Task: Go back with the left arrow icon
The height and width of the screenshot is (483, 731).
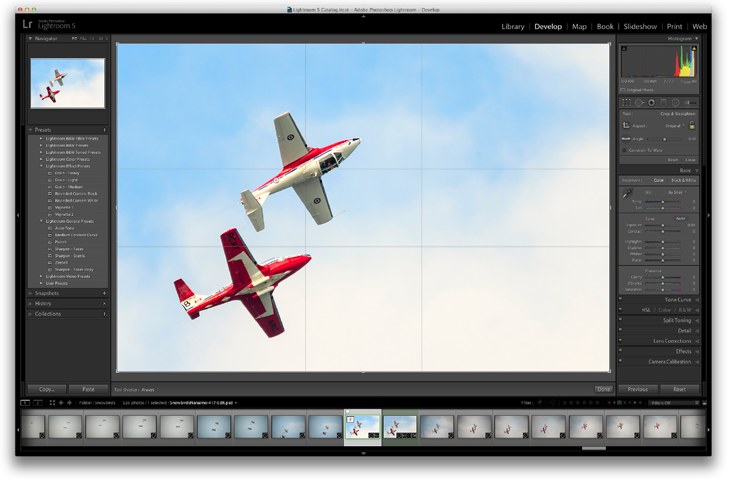Action: [x=61, y=403]
